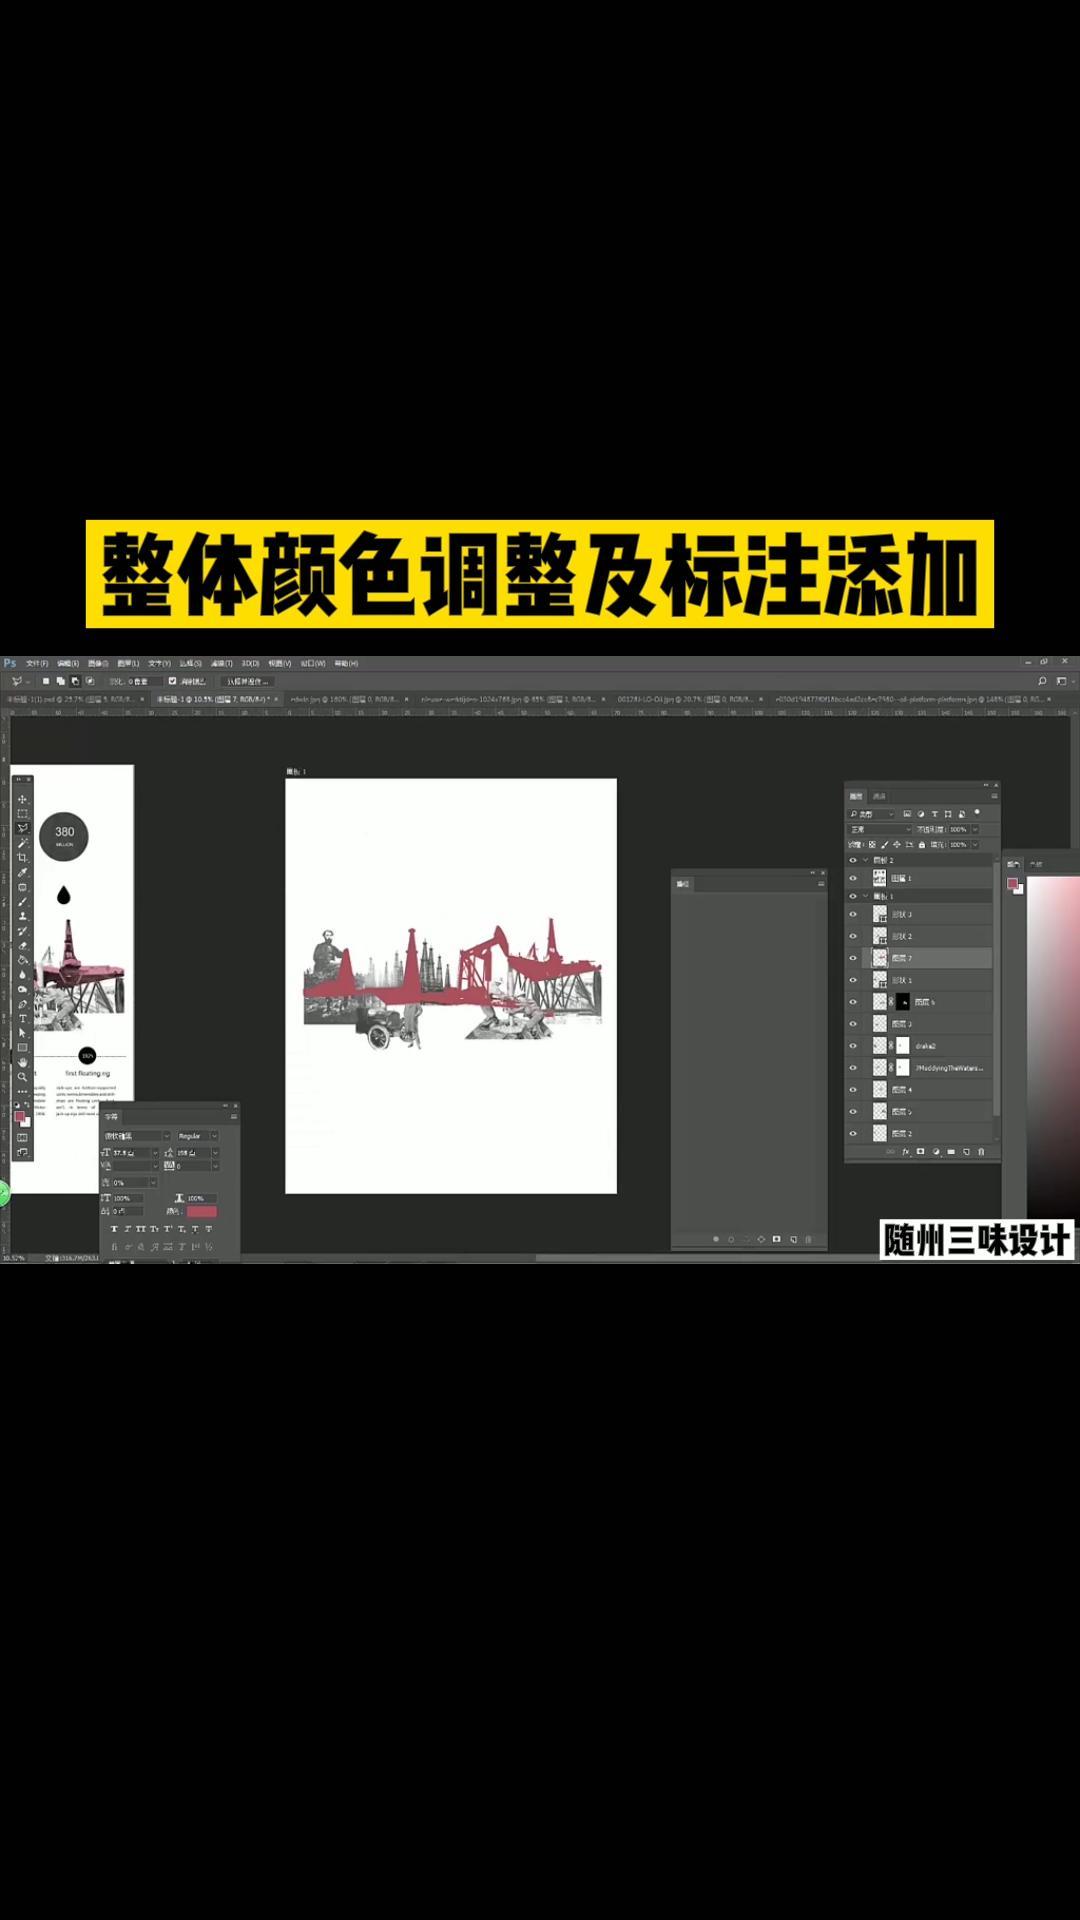Image resolution: width=1080 pixels, height=1920 pixels.
Task: Click the Select and Mask options button
Action: pos(247,681)
